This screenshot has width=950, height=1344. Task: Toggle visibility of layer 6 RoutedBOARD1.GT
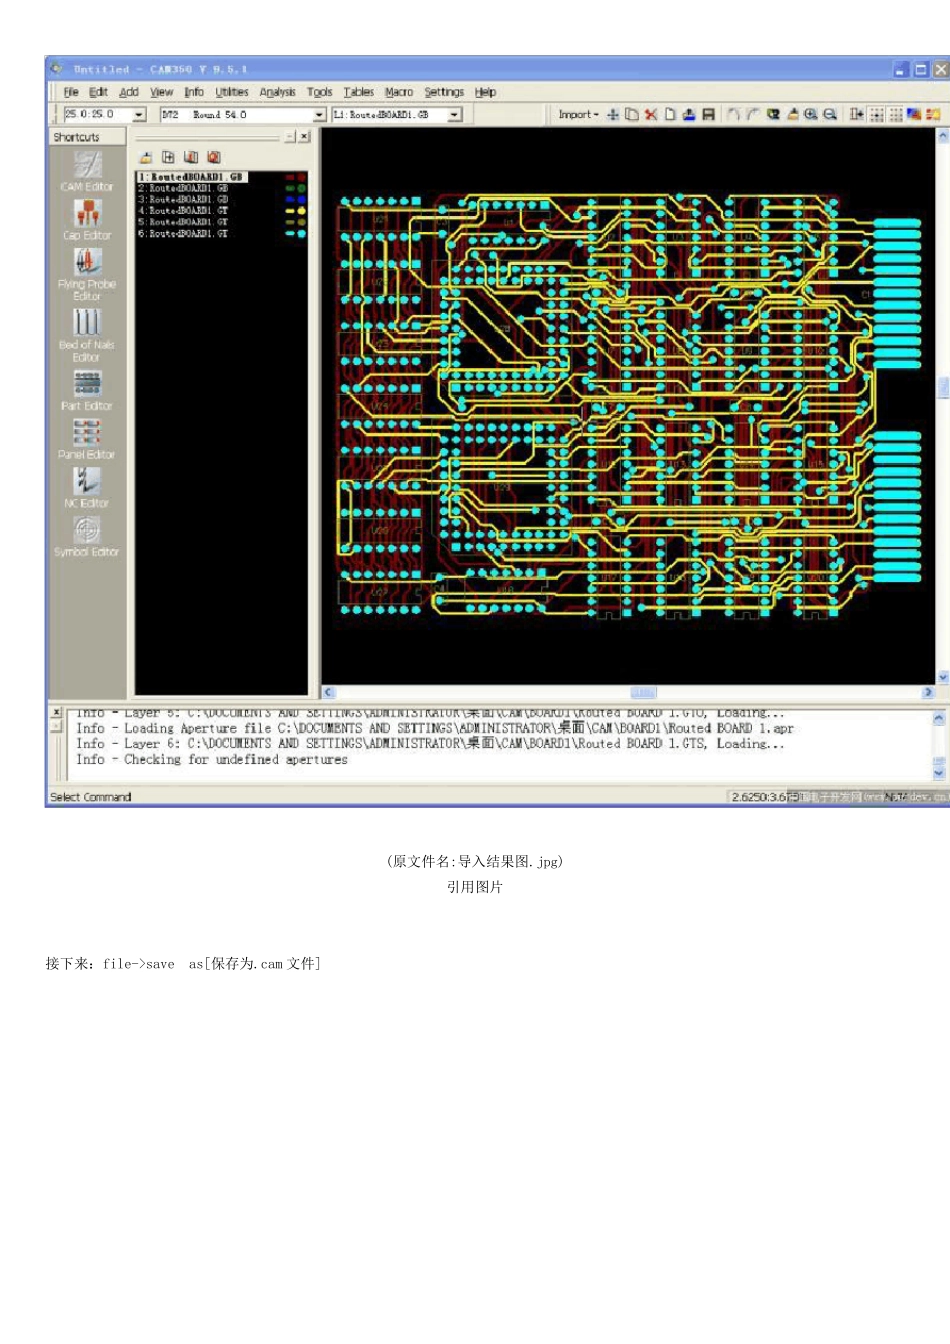296,234
